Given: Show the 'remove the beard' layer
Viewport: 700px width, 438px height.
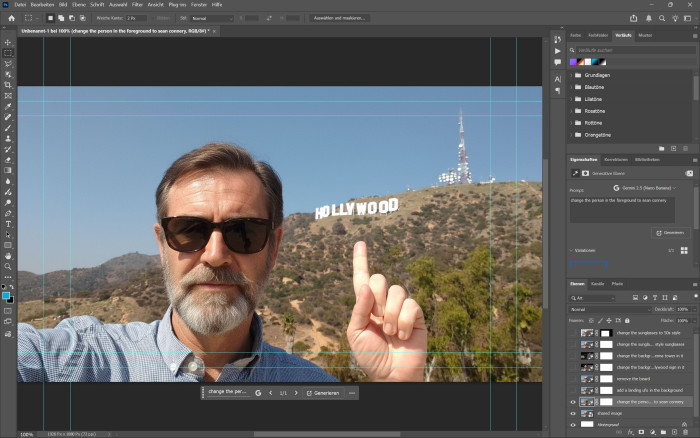Looking at the screenshot, I should coord(573,381).
